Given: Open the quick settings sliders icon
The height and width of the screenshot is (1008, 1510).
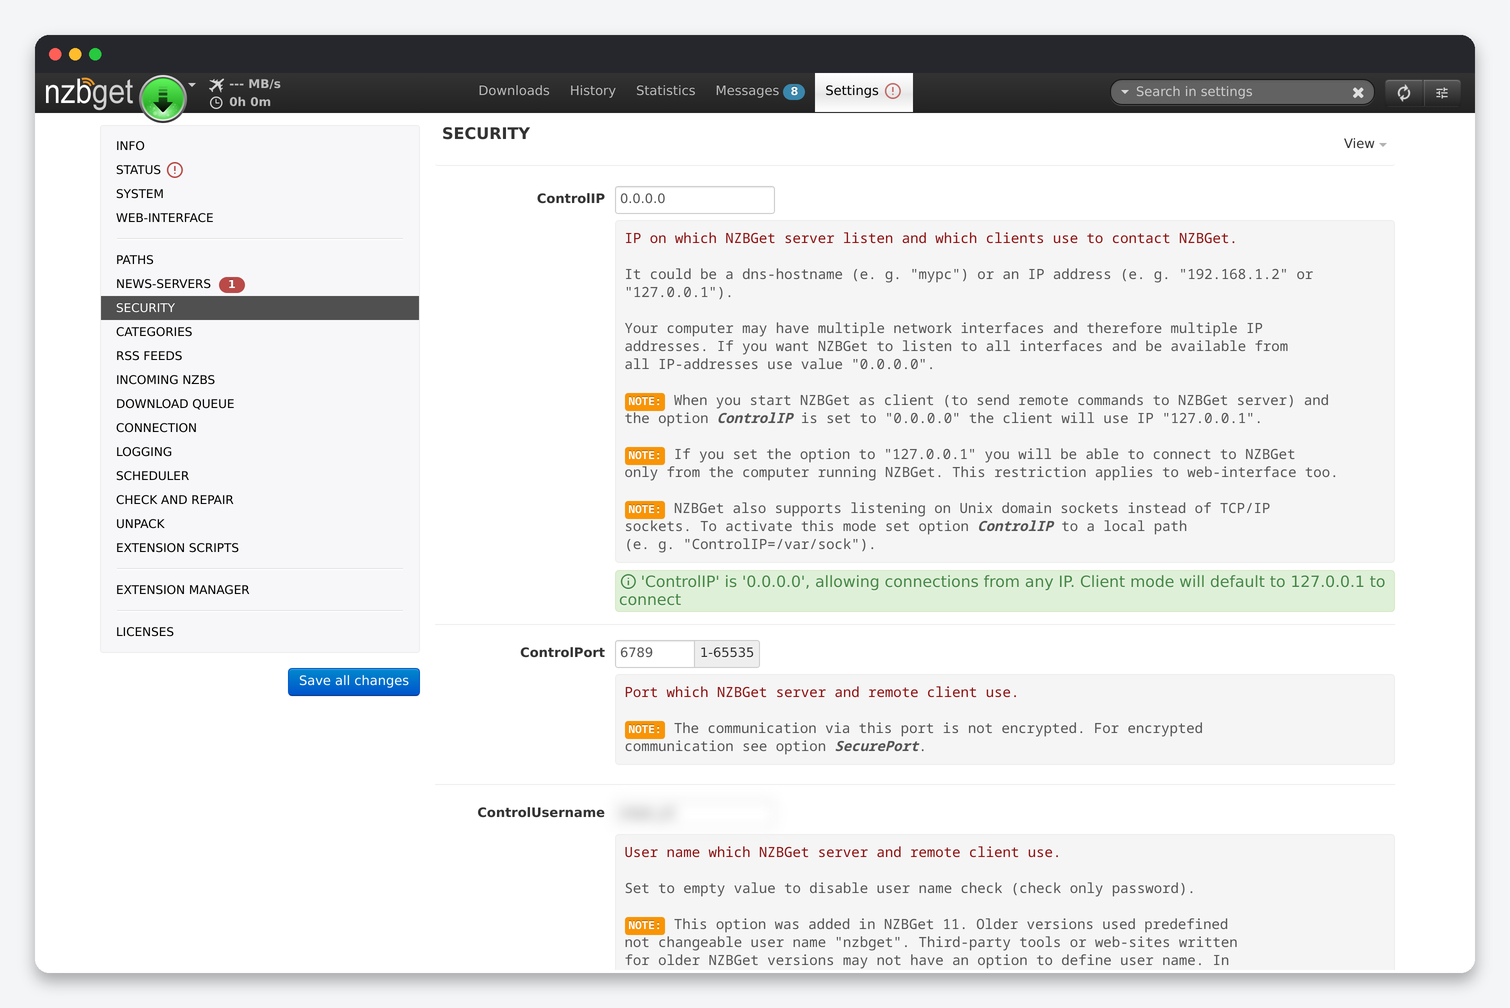Looking at the screenshot, I should [1442, 92].
